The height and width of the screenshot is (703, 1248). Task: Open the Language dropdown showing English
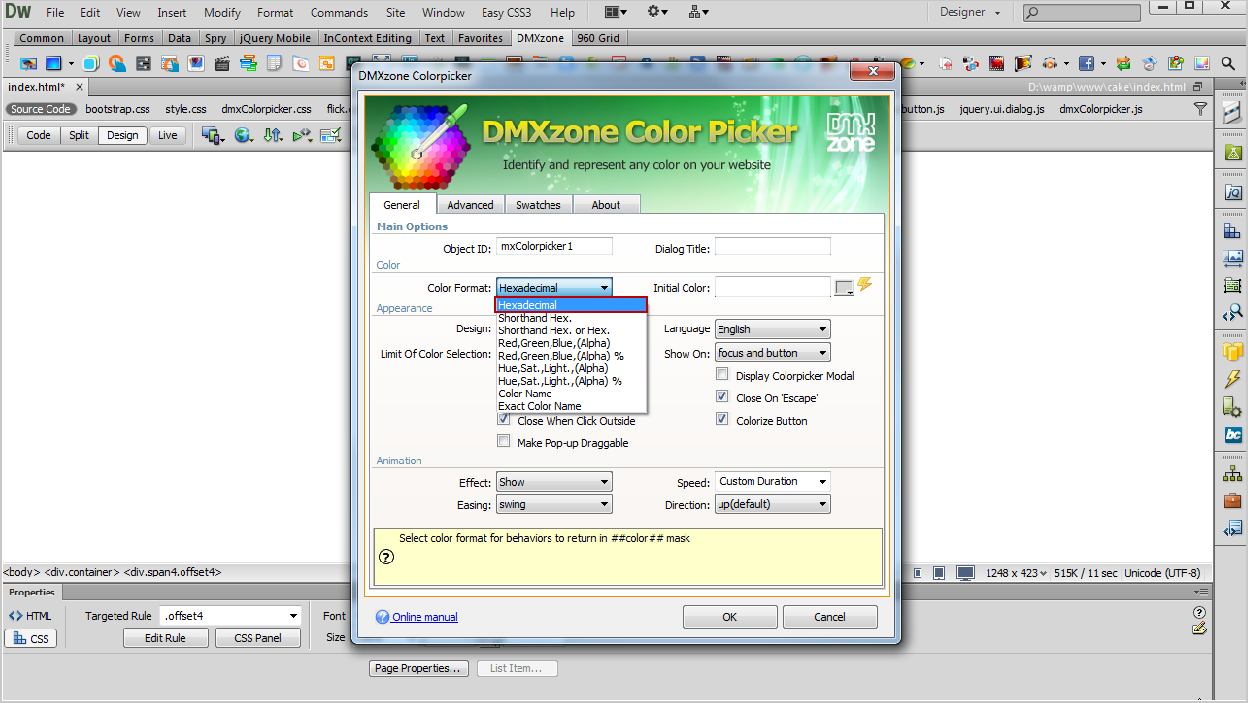[x=772, y=329]
